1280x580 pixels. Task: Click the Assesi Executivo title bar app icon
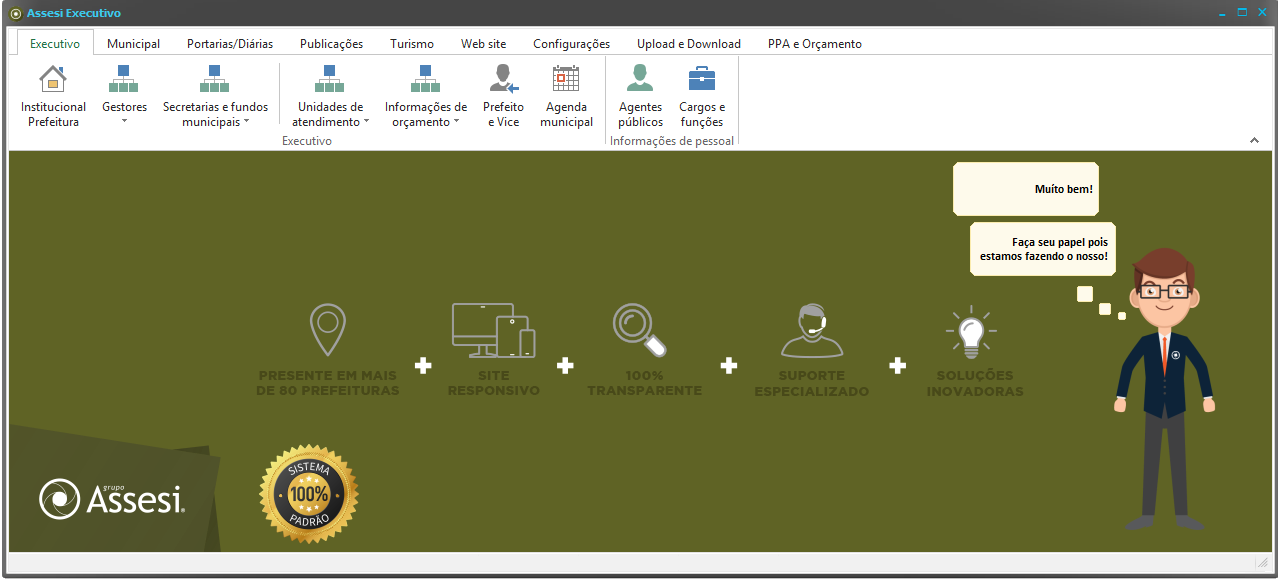pyautogui.click(x=15, y=13)
